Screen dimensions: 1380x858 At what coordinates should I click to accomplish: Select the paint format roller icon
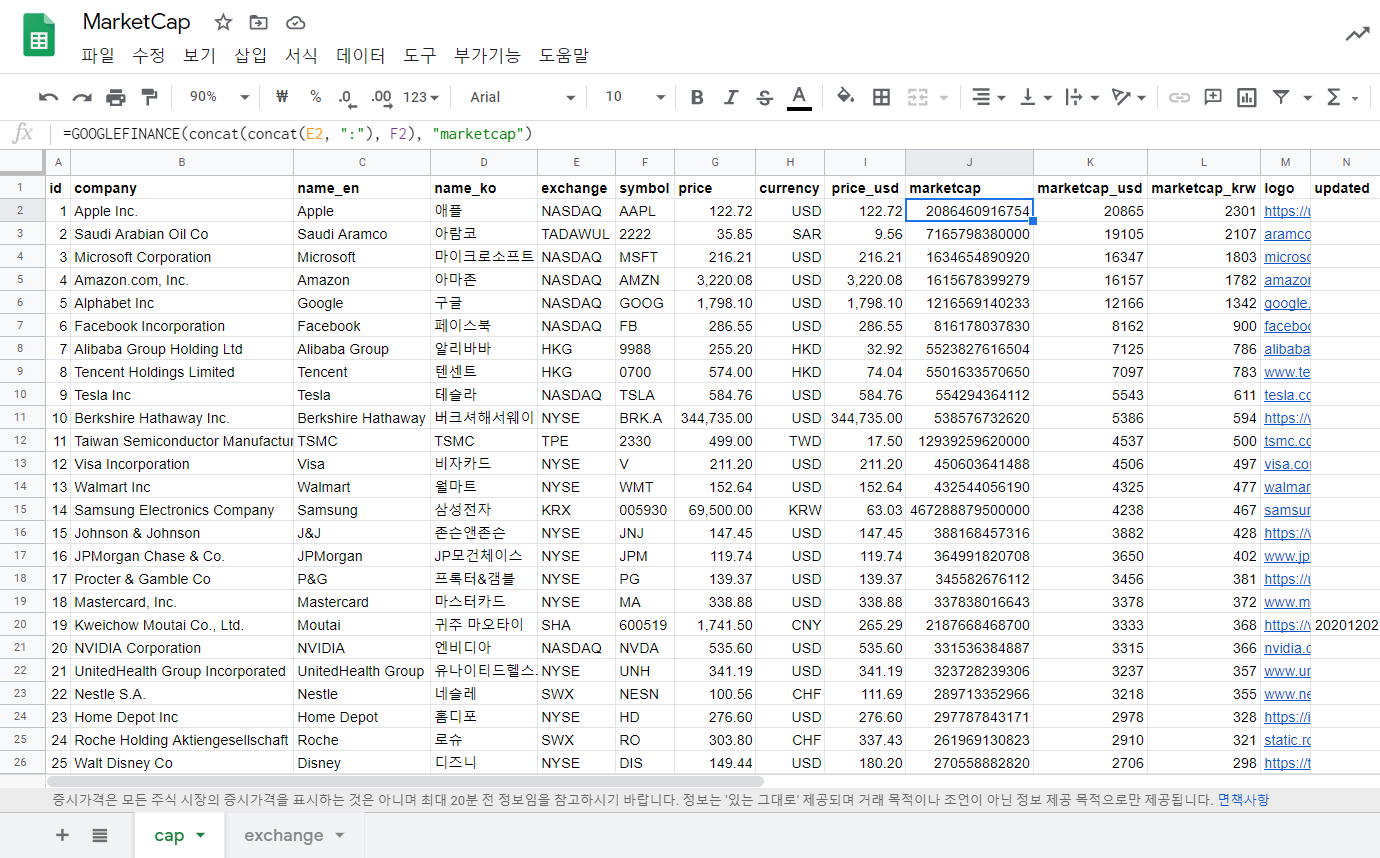[149, 97]
